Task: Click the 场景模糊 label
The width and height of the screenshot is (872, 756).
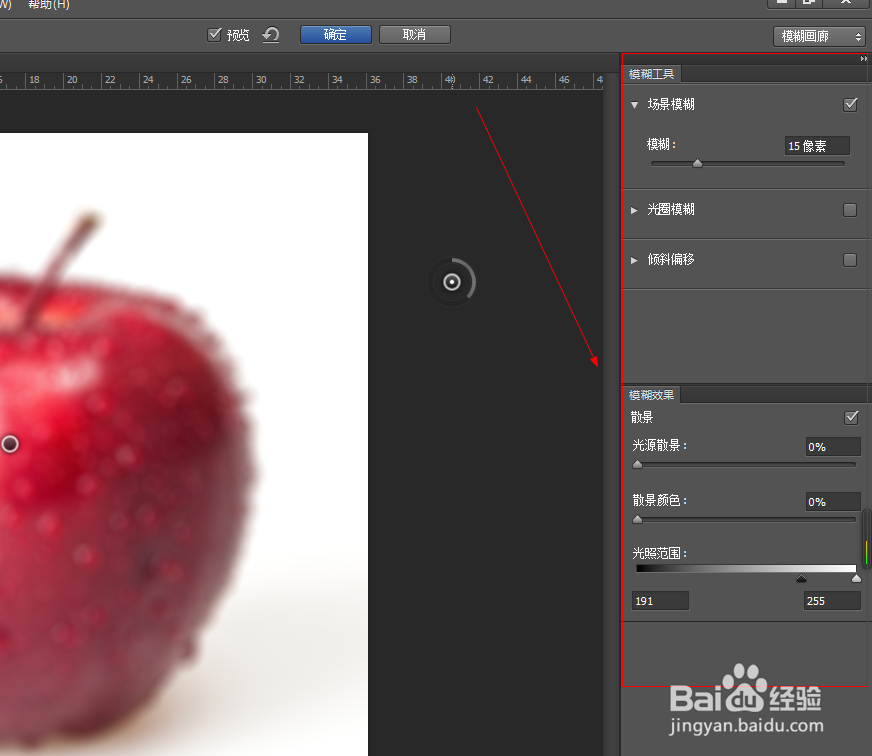Action: (671, 105)
